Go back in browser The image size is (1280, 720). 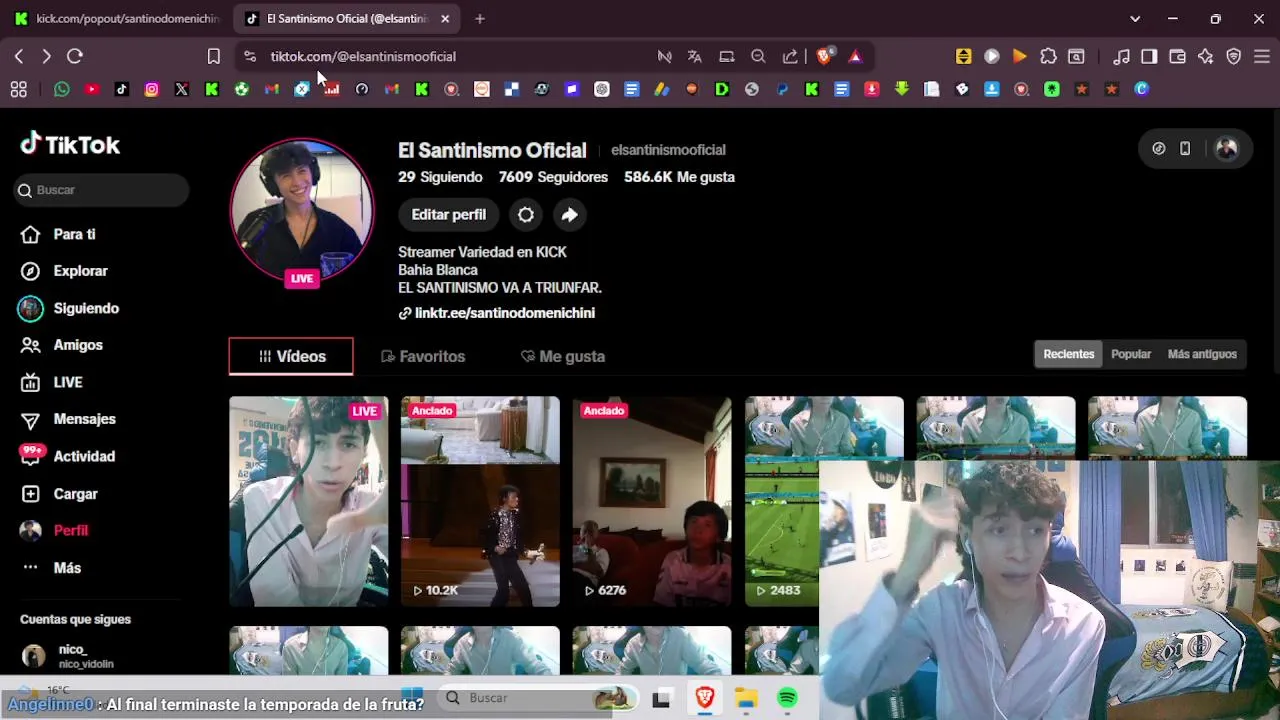point(19,57)
